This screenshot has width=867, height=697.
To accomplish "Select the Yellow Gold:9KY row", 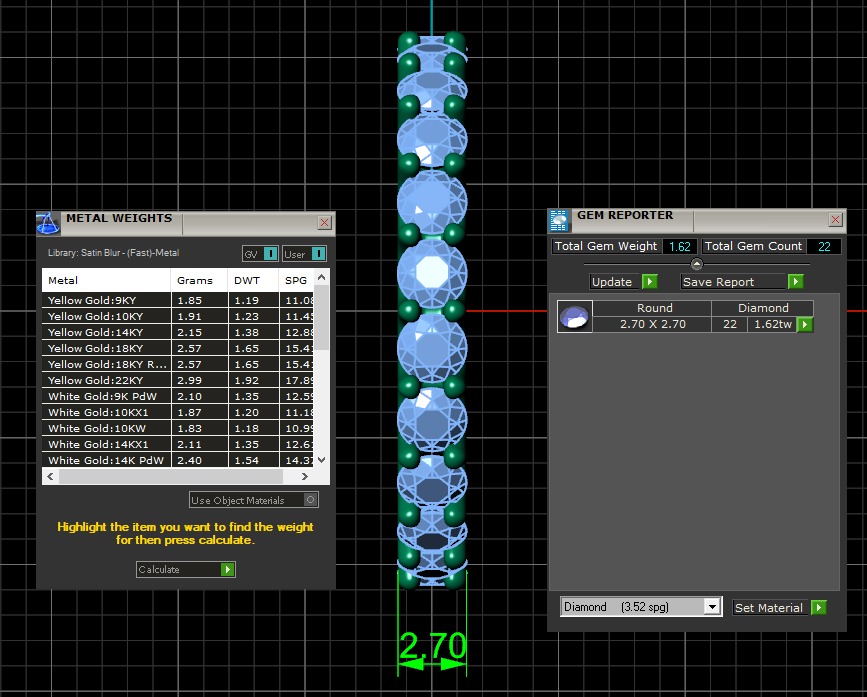I will 178,300.
